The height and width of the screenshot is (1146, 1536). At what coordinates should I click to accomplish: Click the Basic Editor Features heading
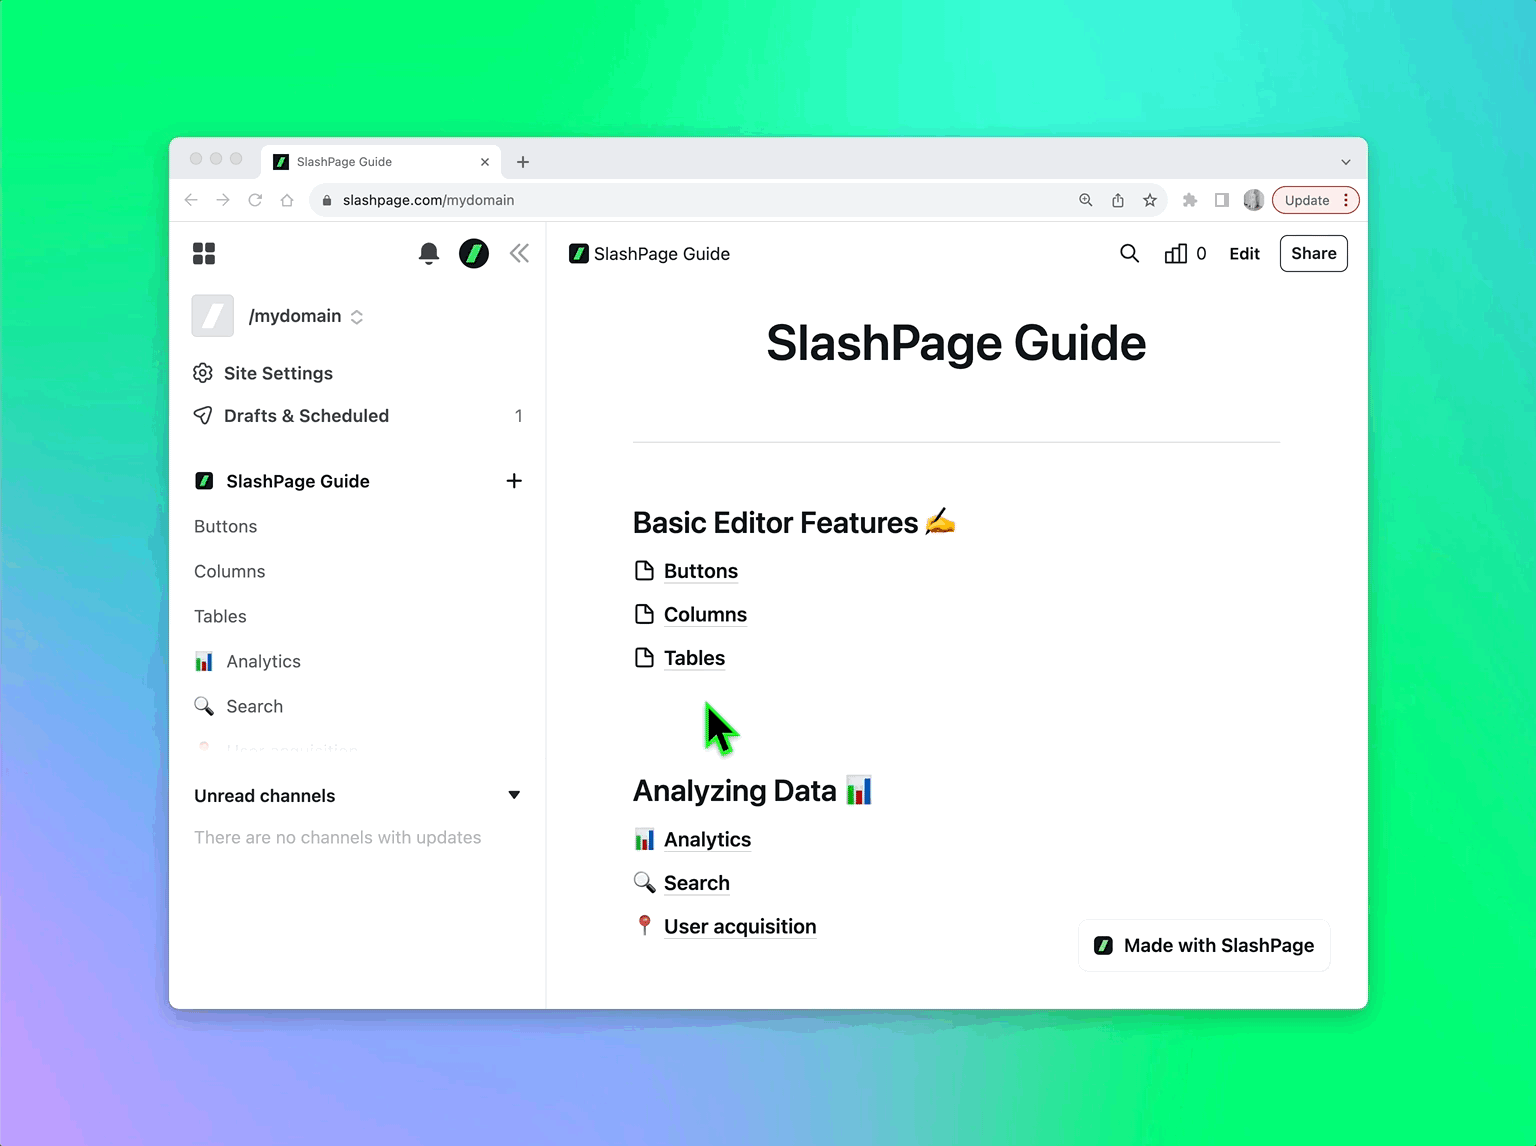(x=794, y=523)
